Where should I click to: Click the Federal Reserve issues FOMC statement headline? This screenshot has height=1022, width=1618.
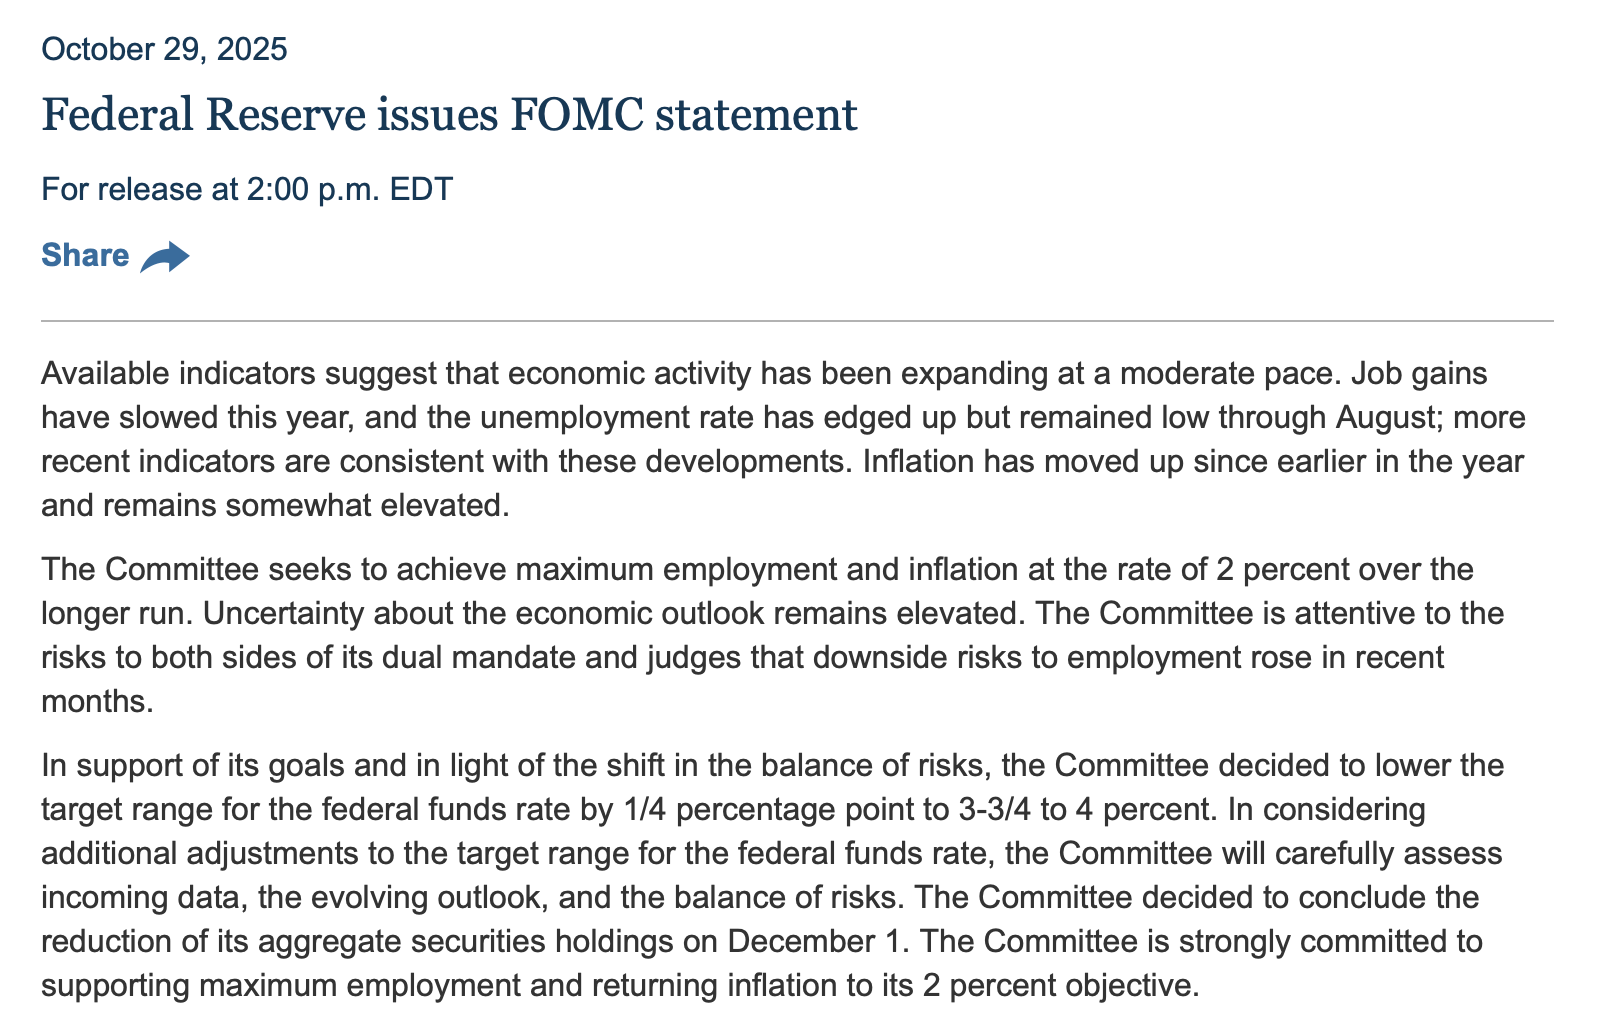449,115
